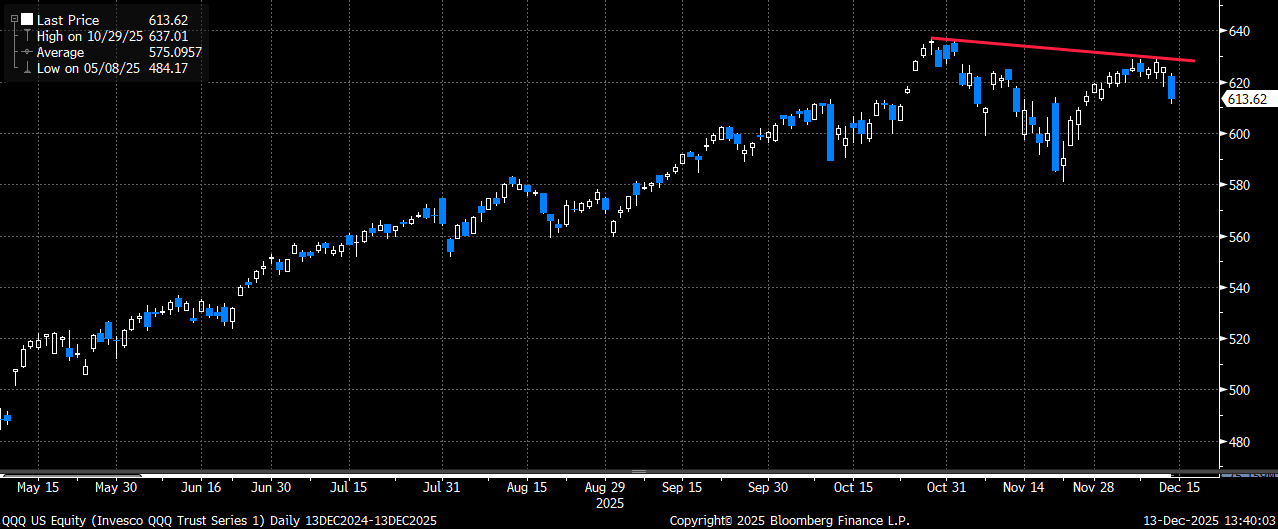Click the 540 y-axis label
This screenshot has width=1278, height=529.
(x=1240, y=288)
